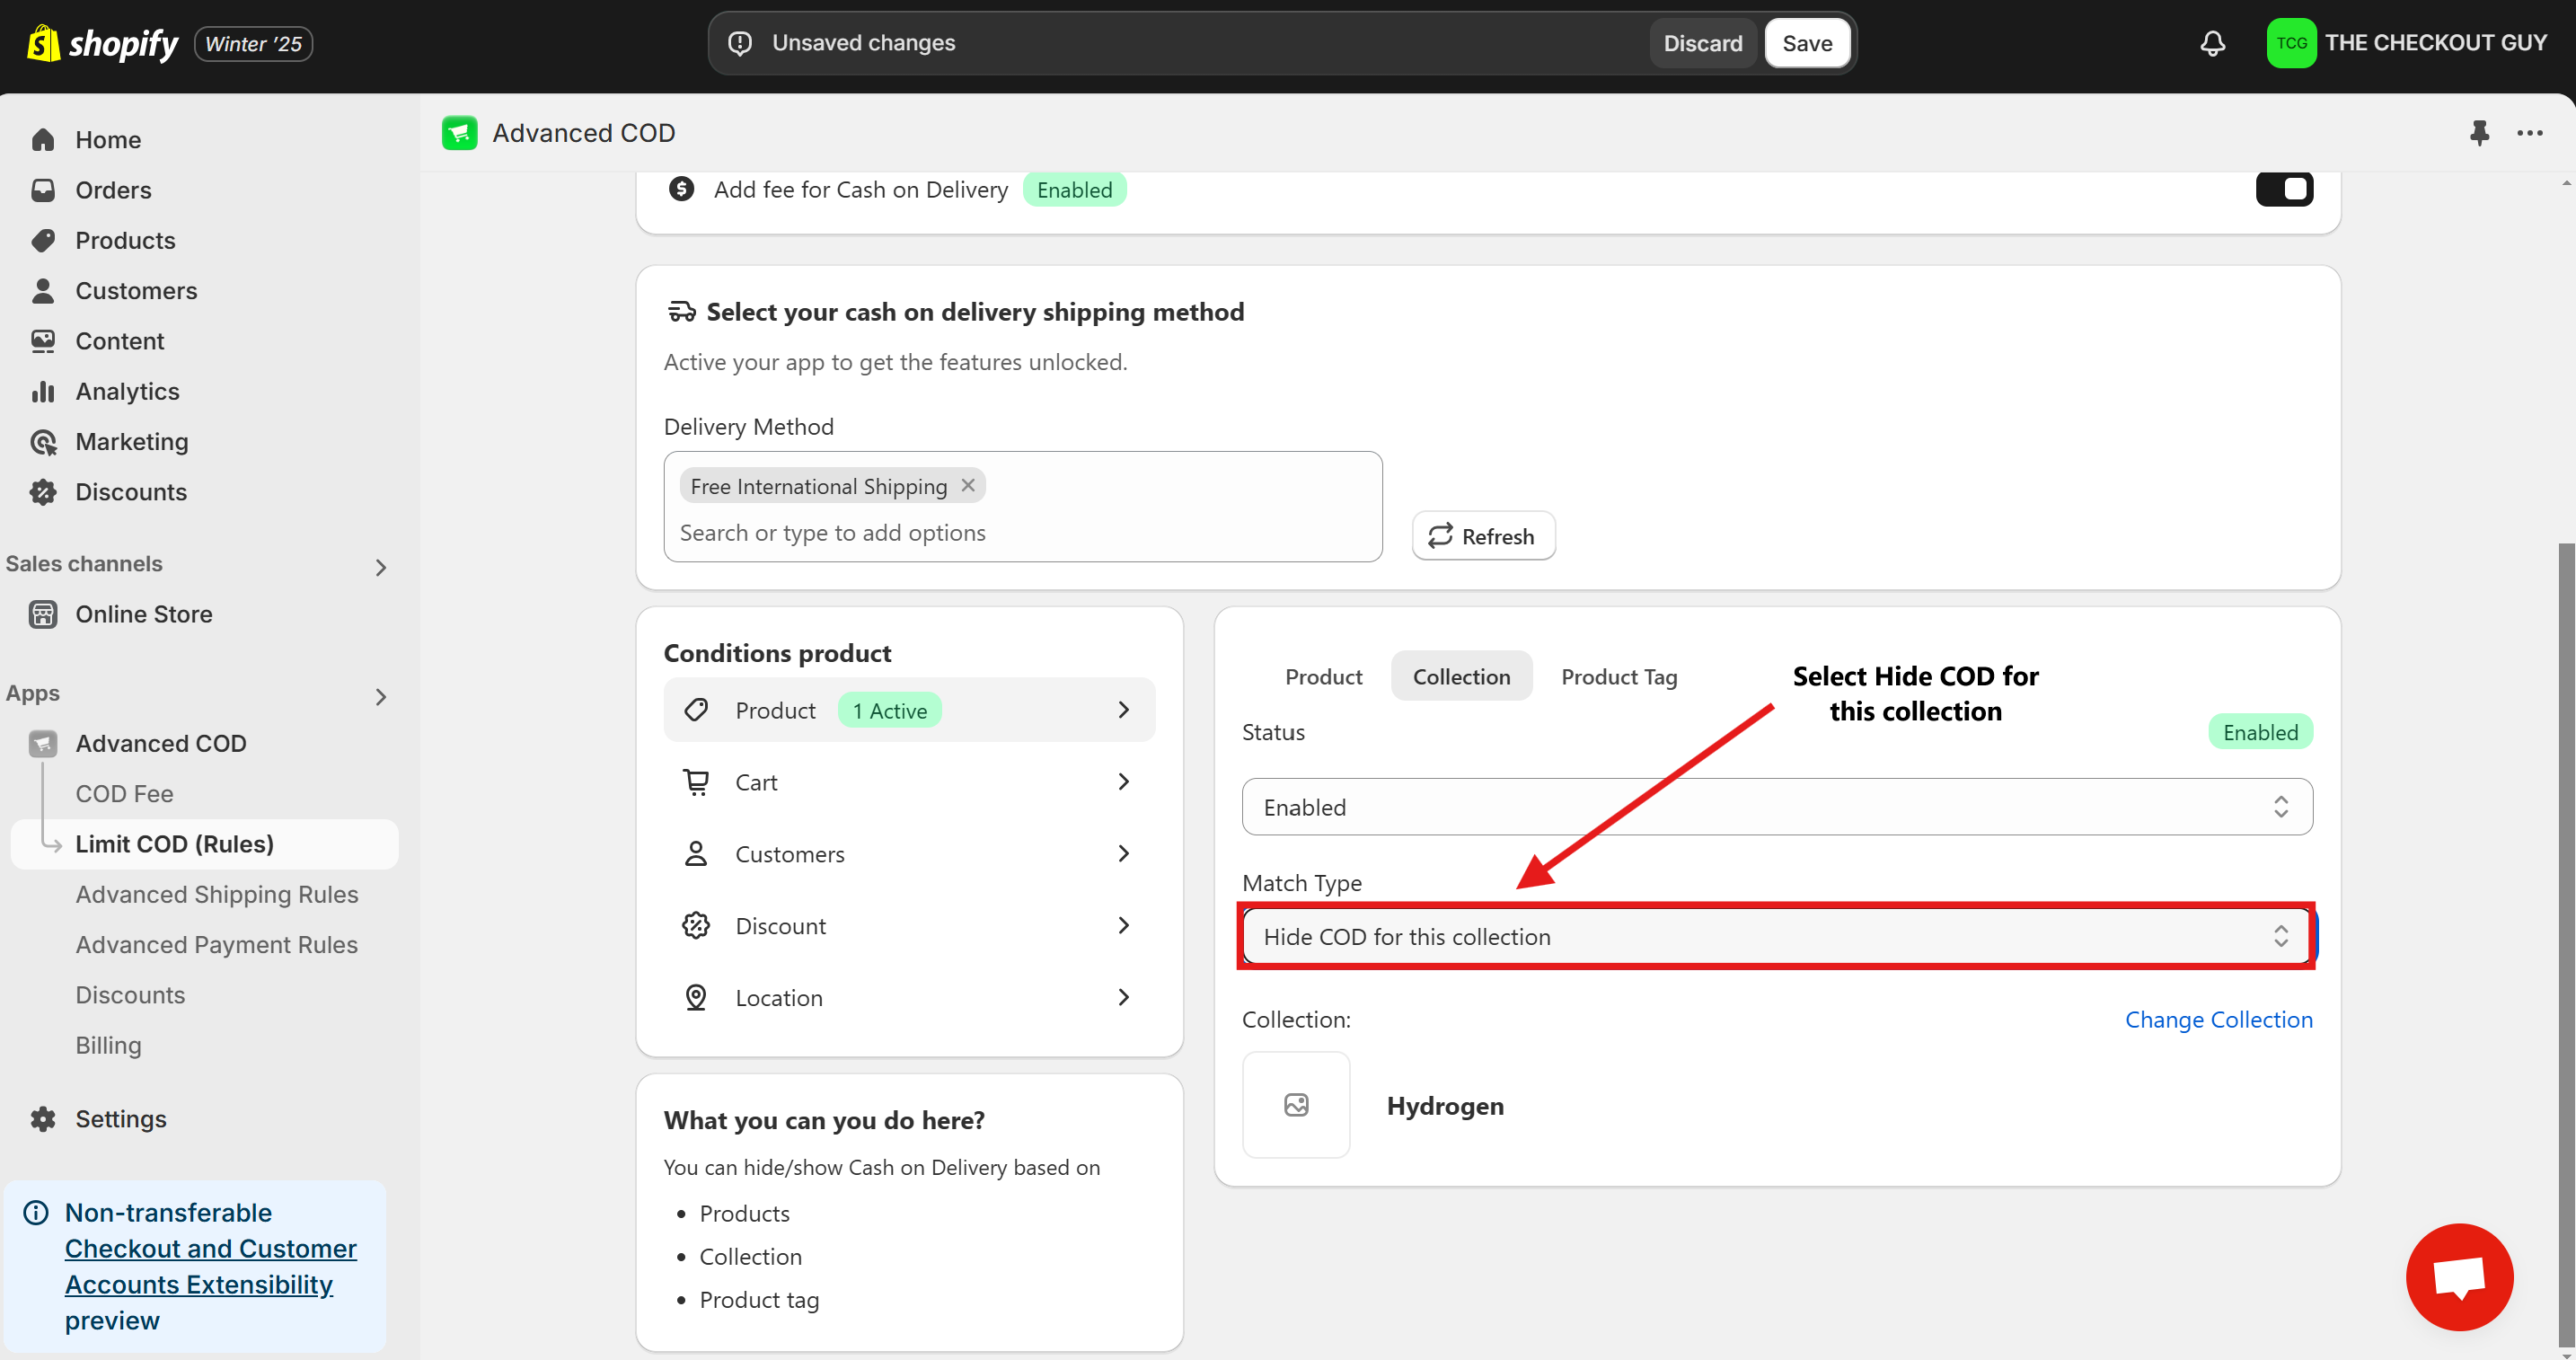Click the Settings gear icon

pyautogui.click(x=43, y=1119)
